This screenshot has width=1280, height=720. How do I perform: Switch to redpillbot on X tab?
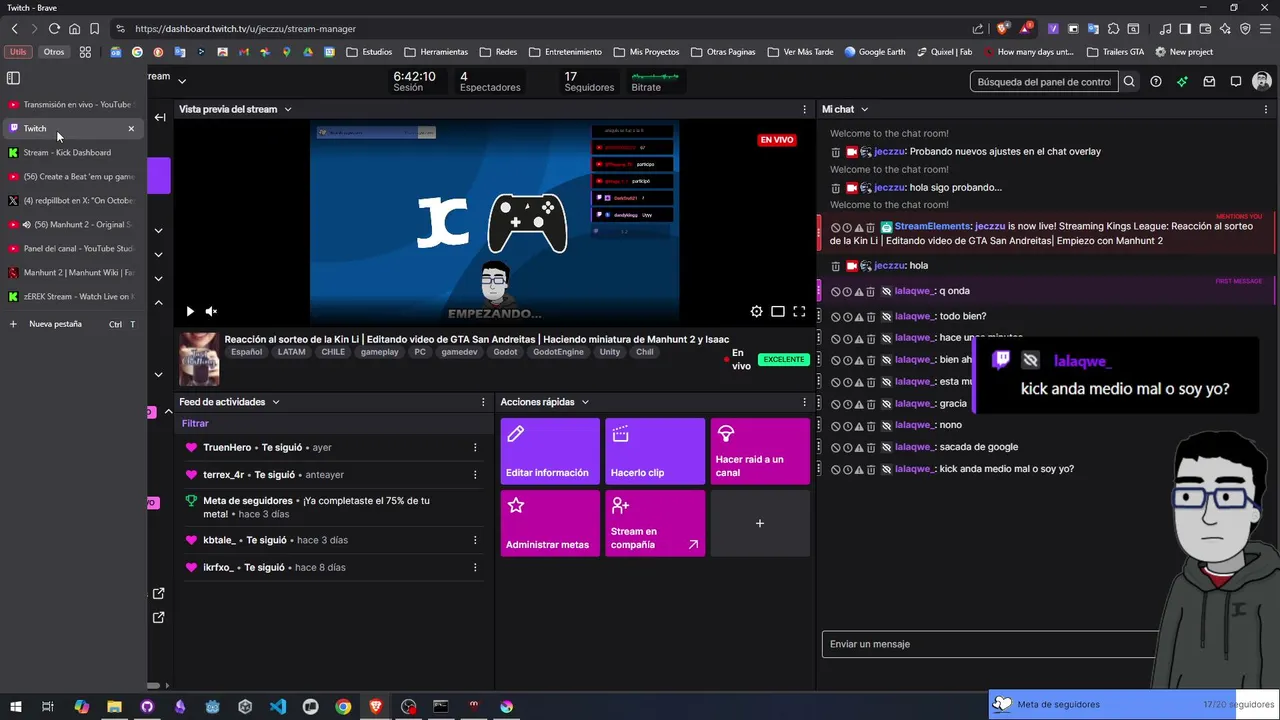tap(72, 200)
